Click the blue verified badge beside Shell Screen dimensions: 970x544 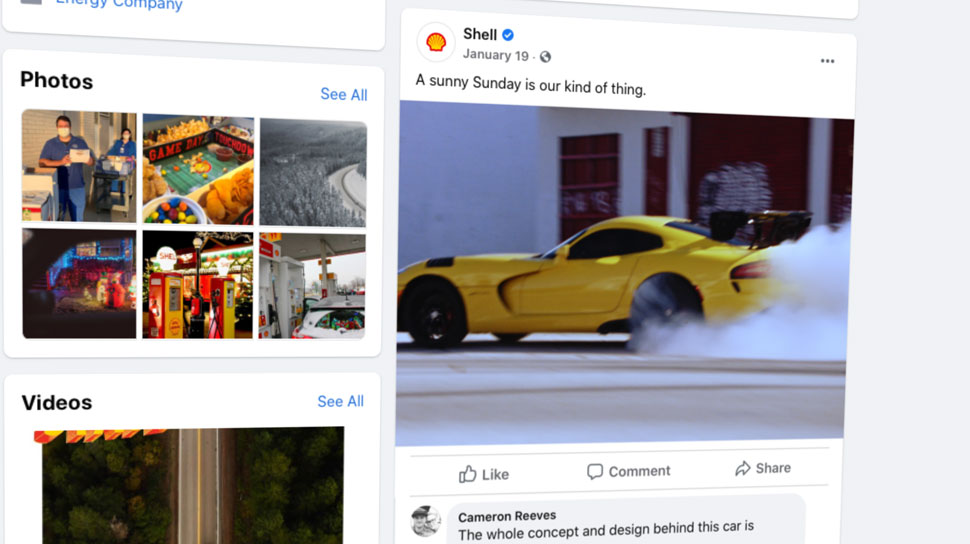tap(508, 35)
